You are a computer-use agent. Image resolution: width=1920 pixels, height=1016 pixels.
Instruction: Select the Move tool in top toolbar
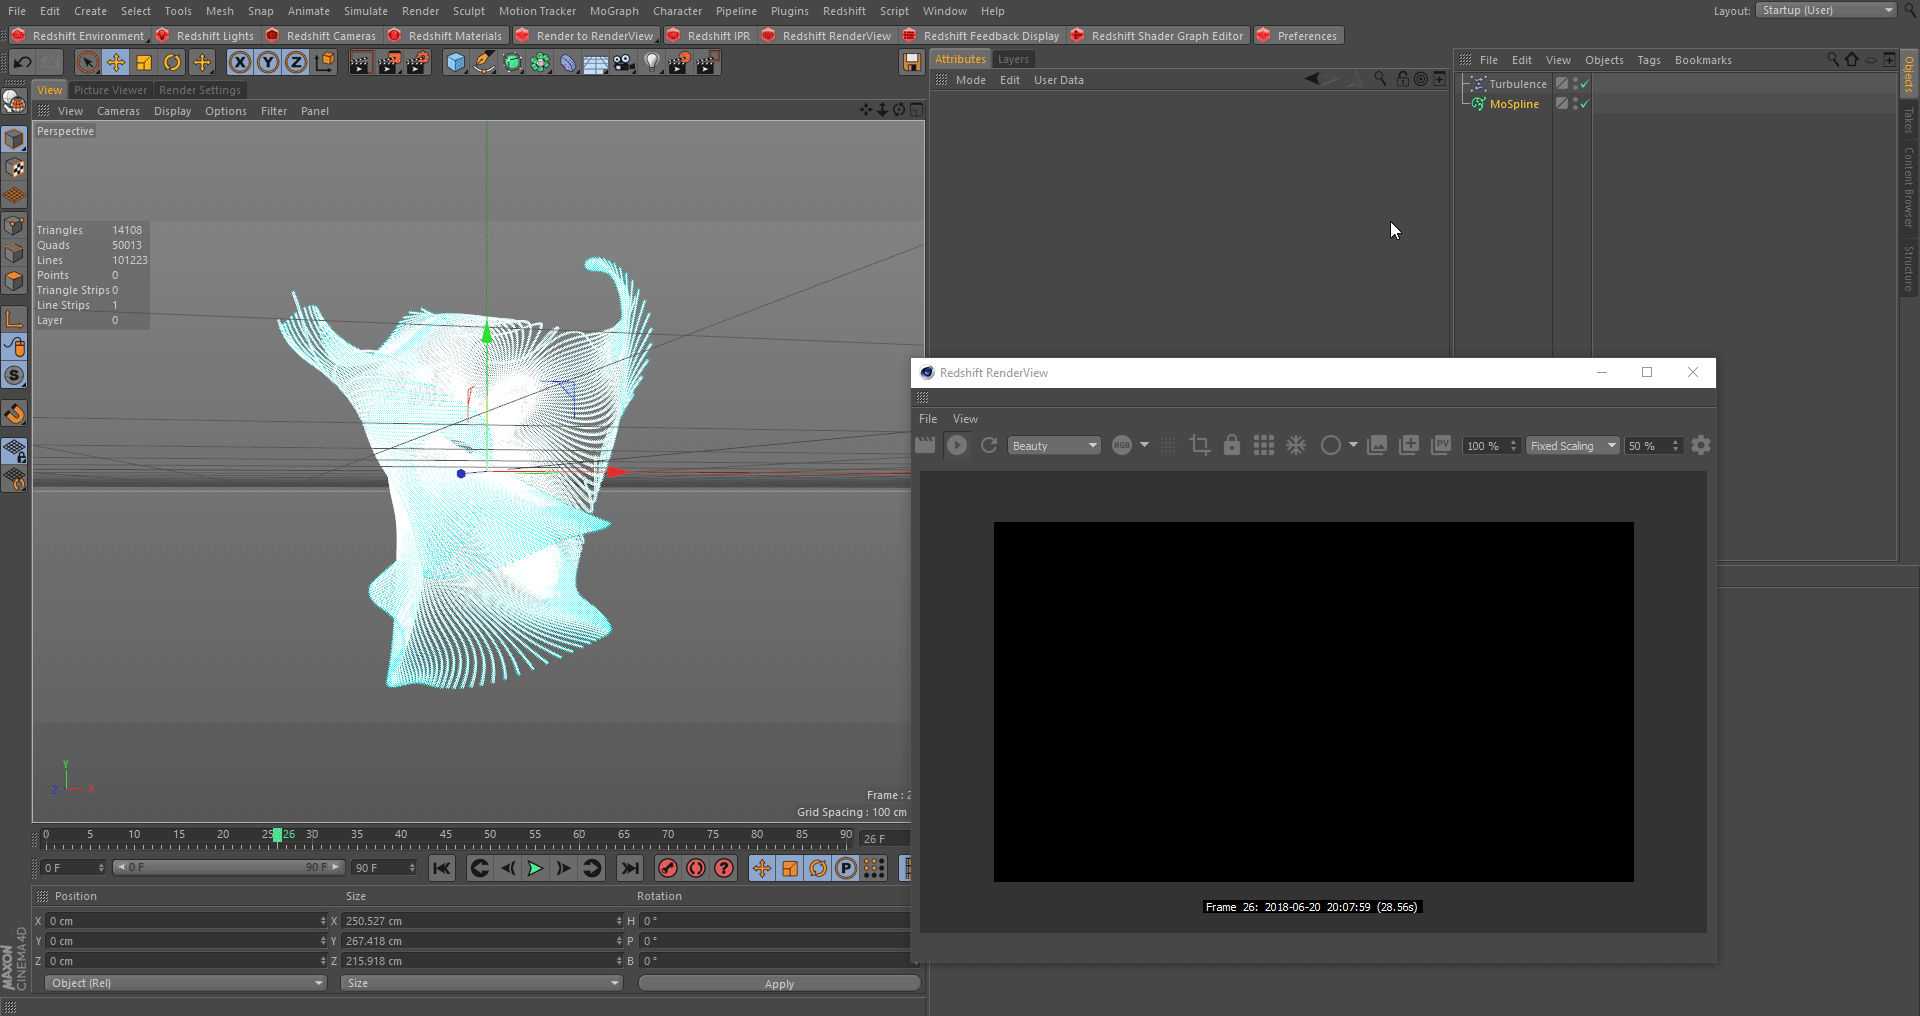pyautogui.click(x=116, y=63)
